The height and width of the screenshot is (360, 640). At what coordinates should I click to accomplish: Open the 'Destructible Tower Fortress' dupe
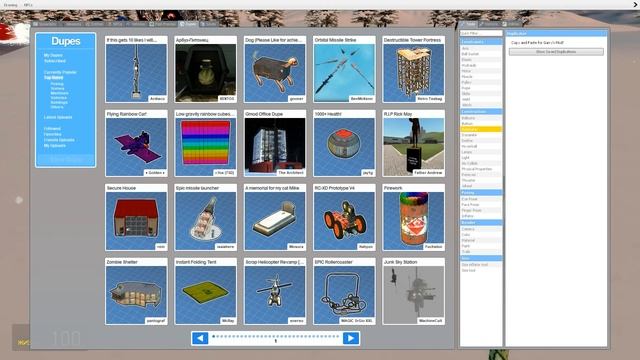tap(413, 69)
